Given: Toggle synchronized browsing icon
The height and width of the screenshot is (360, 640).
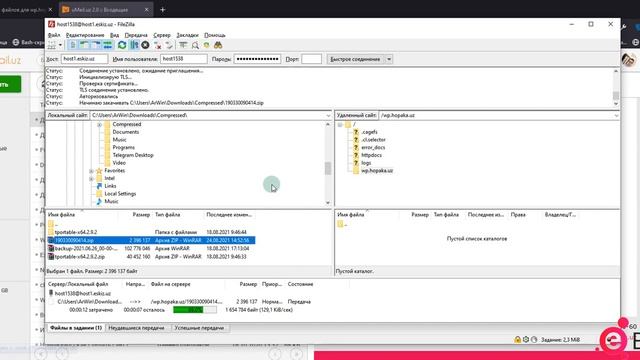Looking at the screenshot, I should 207,45.
